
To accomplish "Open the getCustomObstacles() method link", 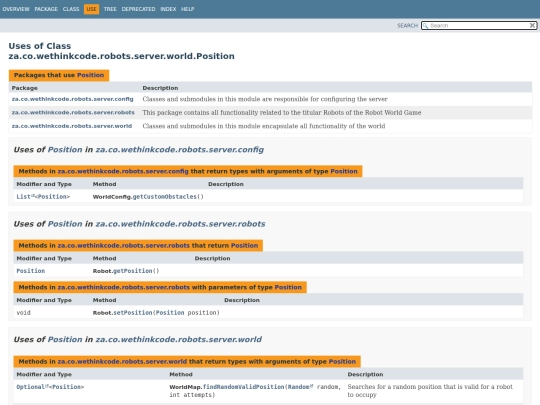I will (168, 197).
